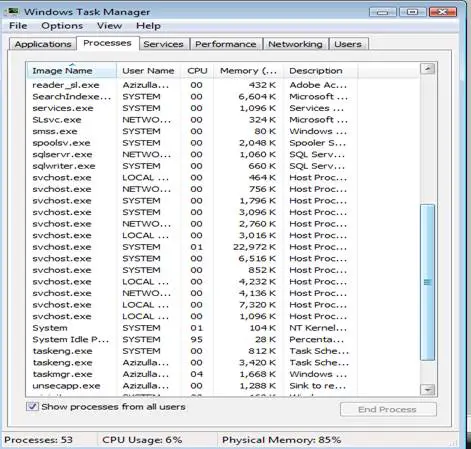471x449 pixels.
Task: Click the scrollbar up arrow
Action: pyautogui.click(x=427, y=69)
